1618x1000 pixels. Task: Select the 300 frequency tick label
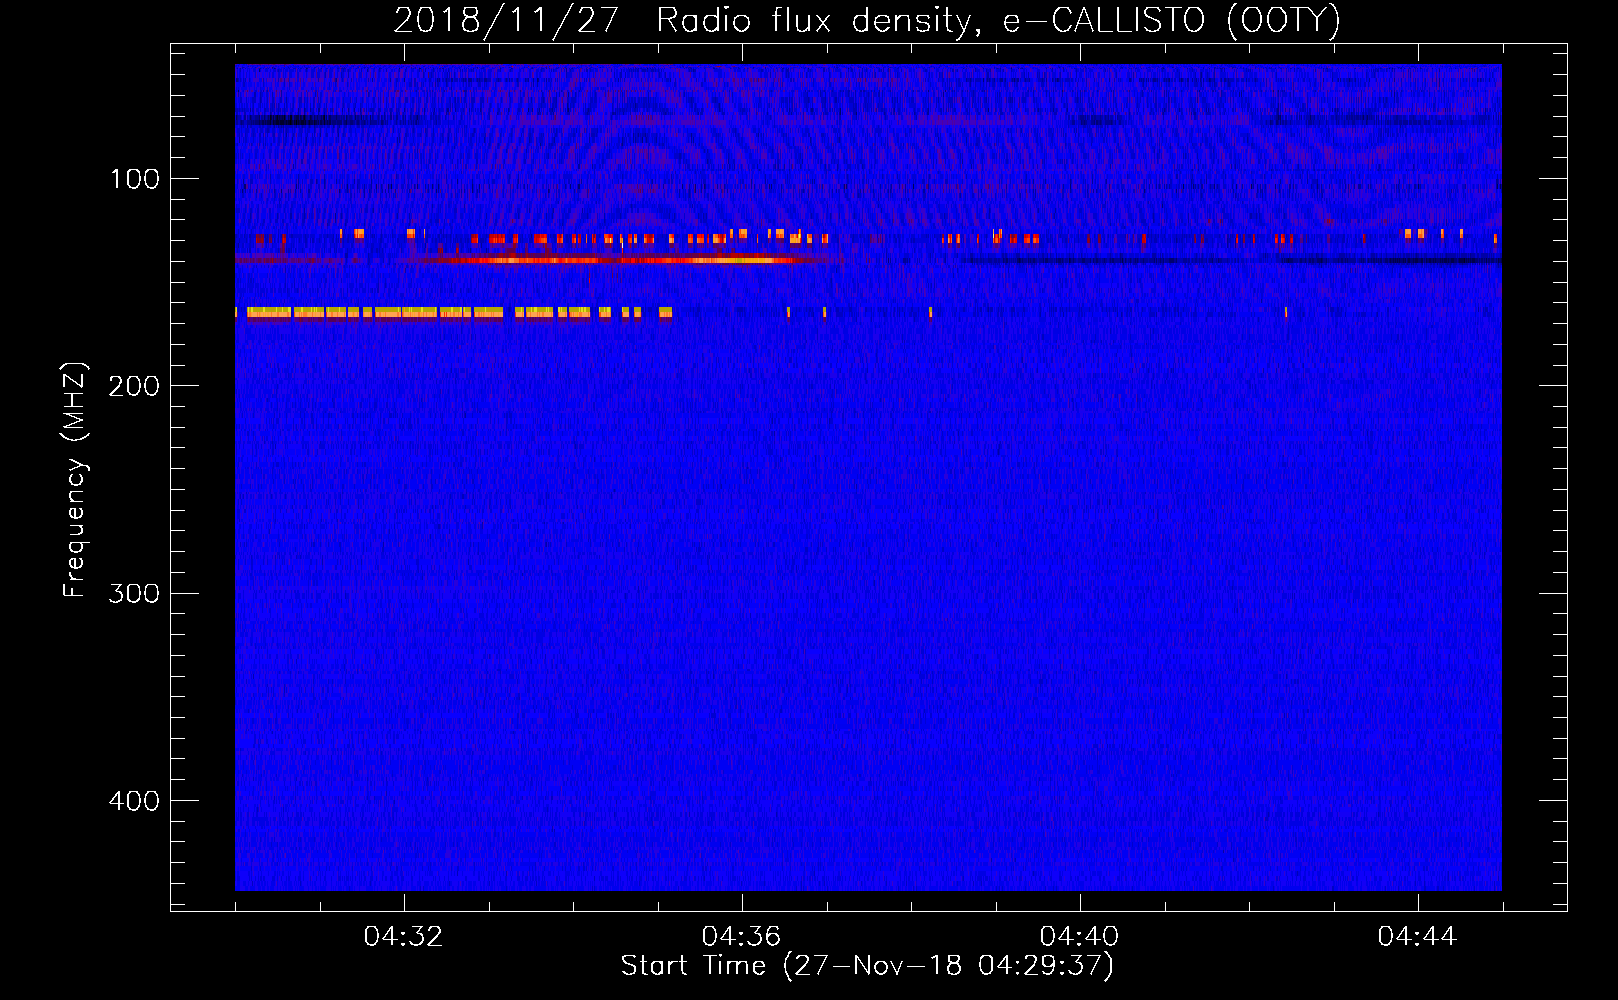click(x=134, y=594)
